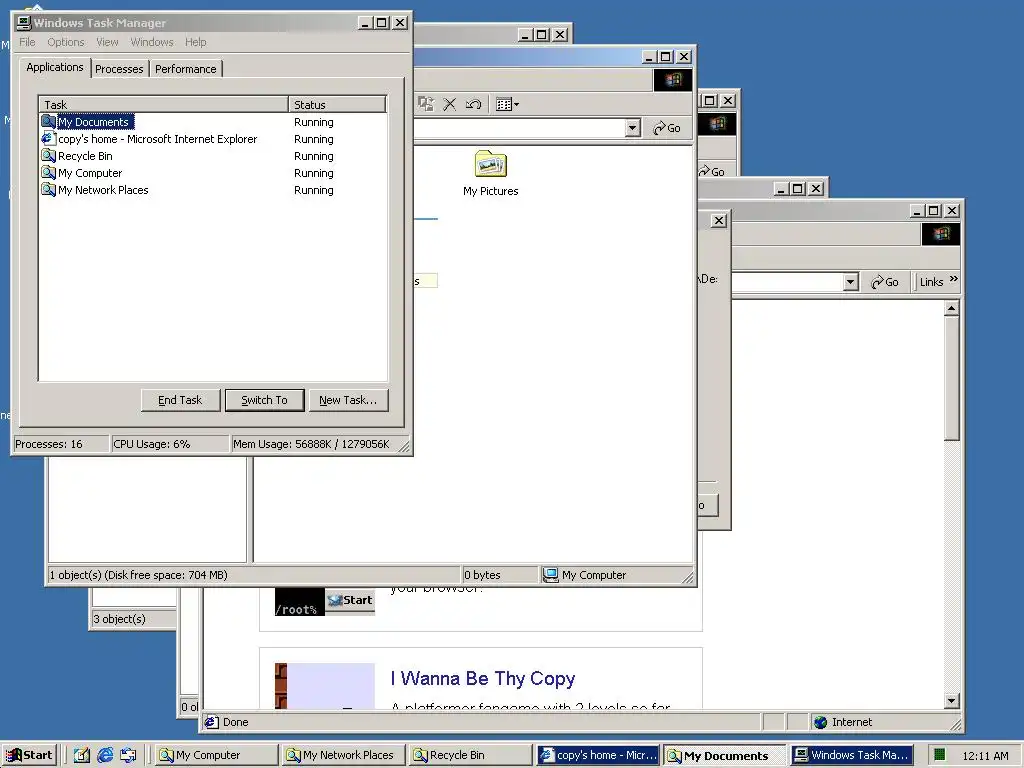Click the Windows logo throbber in My Documents

pyautogui.click(x=673, y=80)
